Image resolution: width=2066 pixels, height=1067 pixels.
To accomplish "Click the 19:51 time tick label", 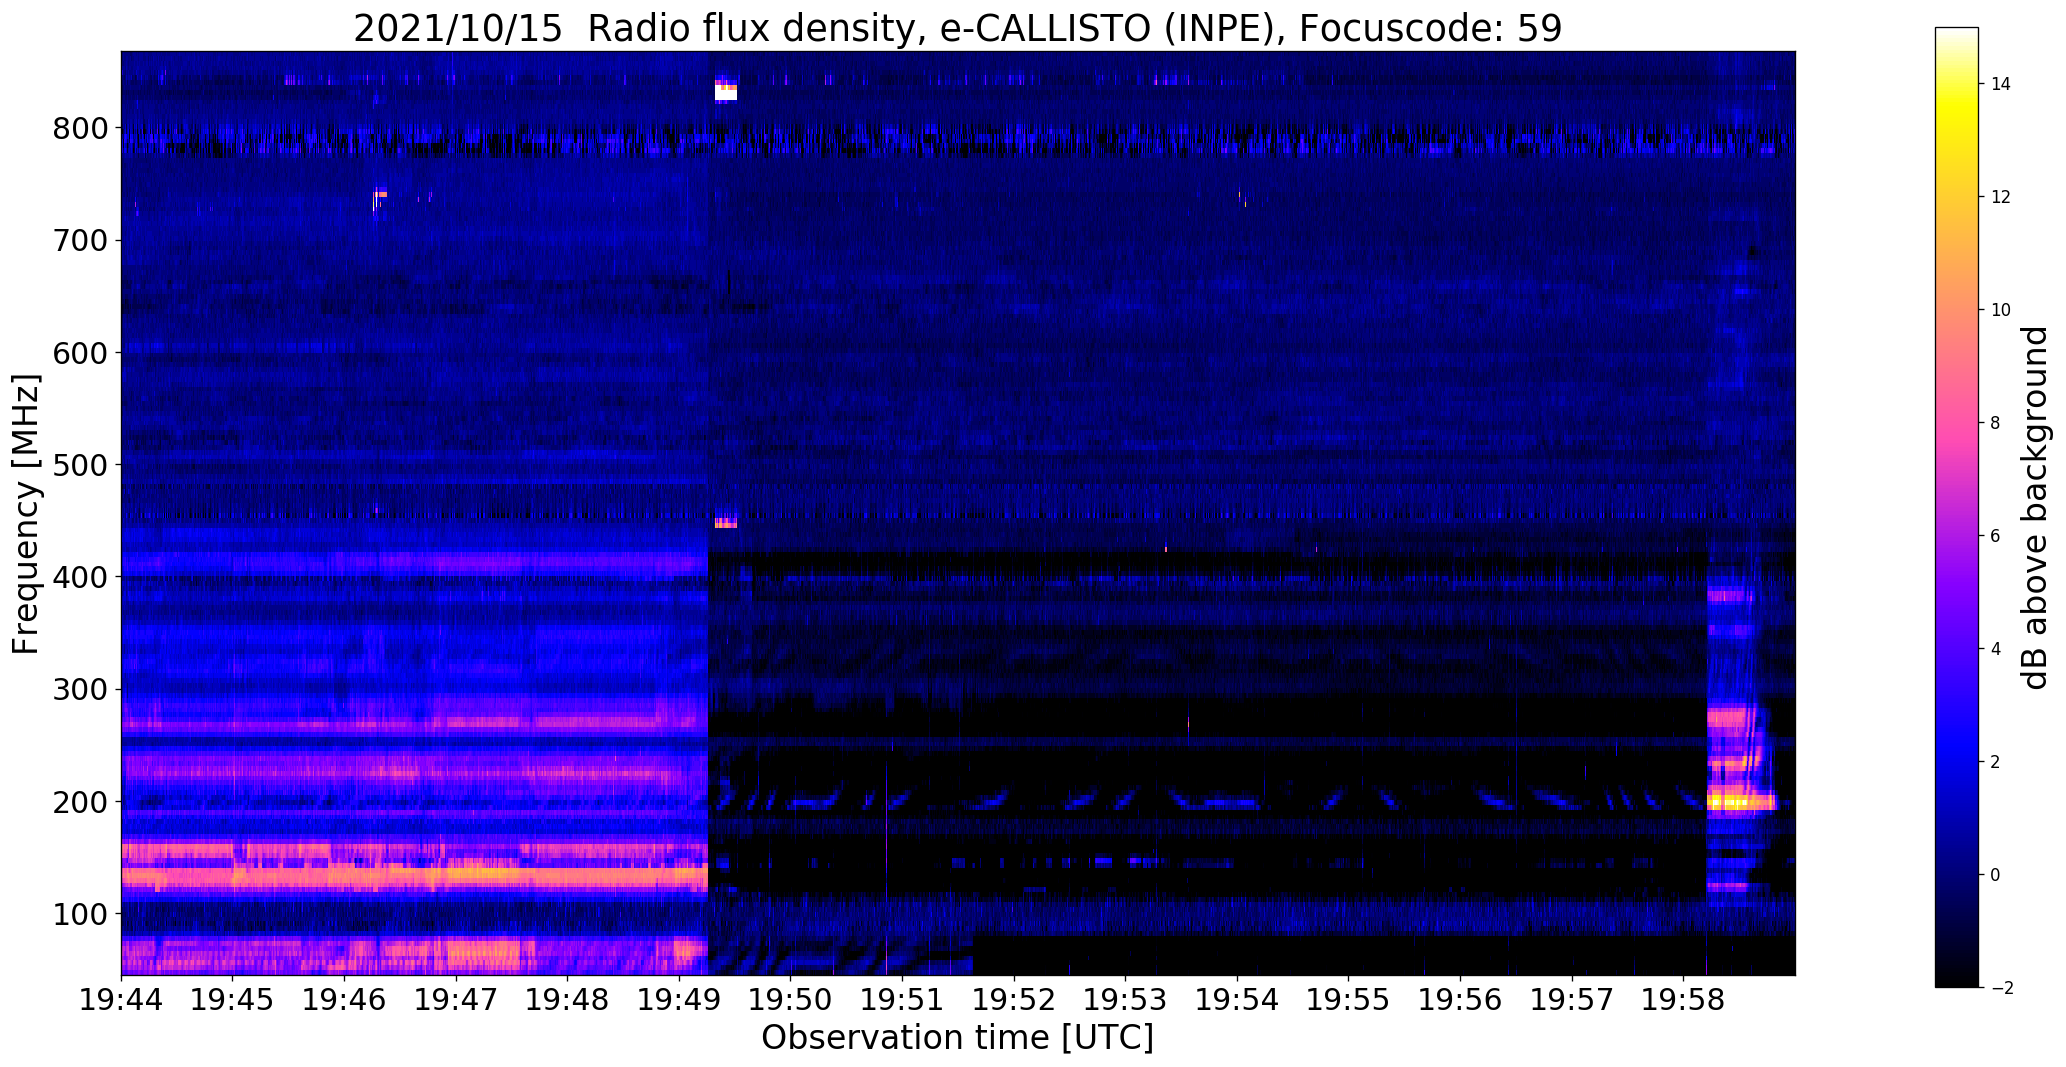I will (902, 1000).
